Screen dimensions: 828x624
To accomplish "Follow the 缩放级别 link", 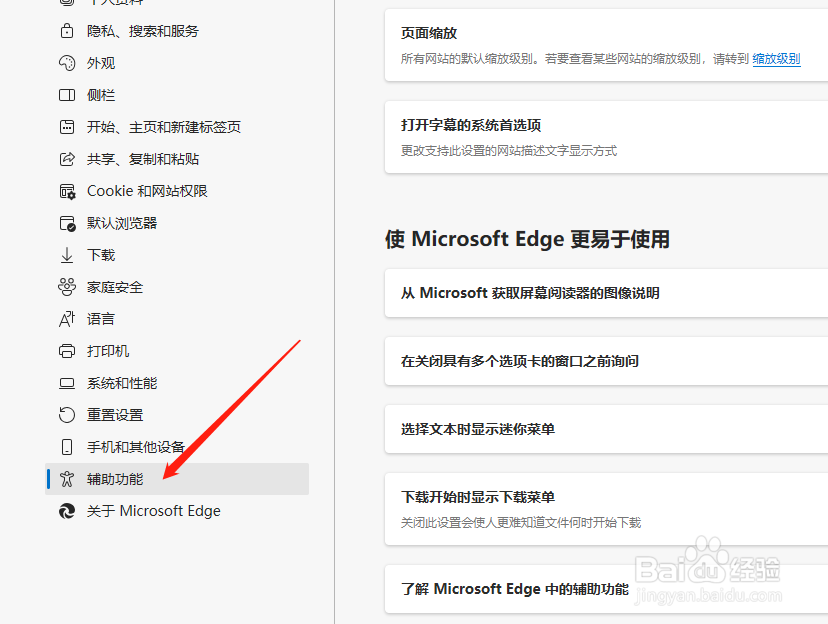I will click(776, 59).
